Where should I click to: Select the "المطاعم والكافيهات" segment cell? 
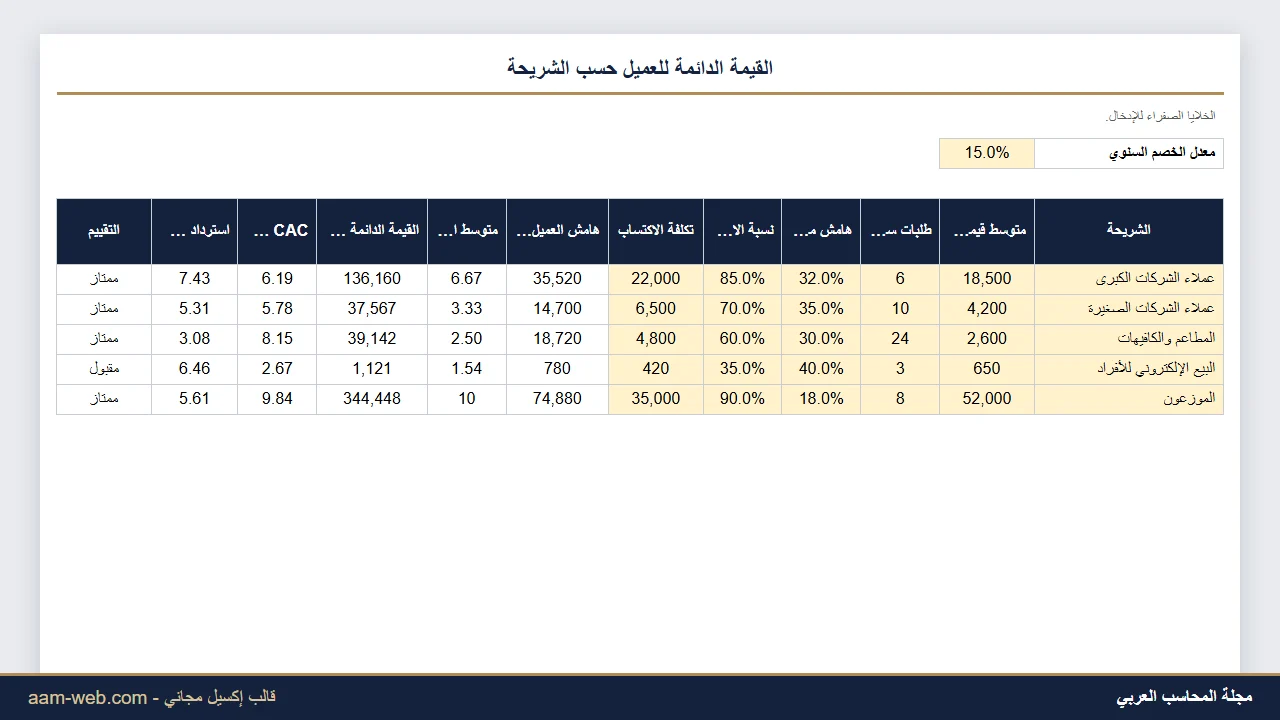point(1129,339)
